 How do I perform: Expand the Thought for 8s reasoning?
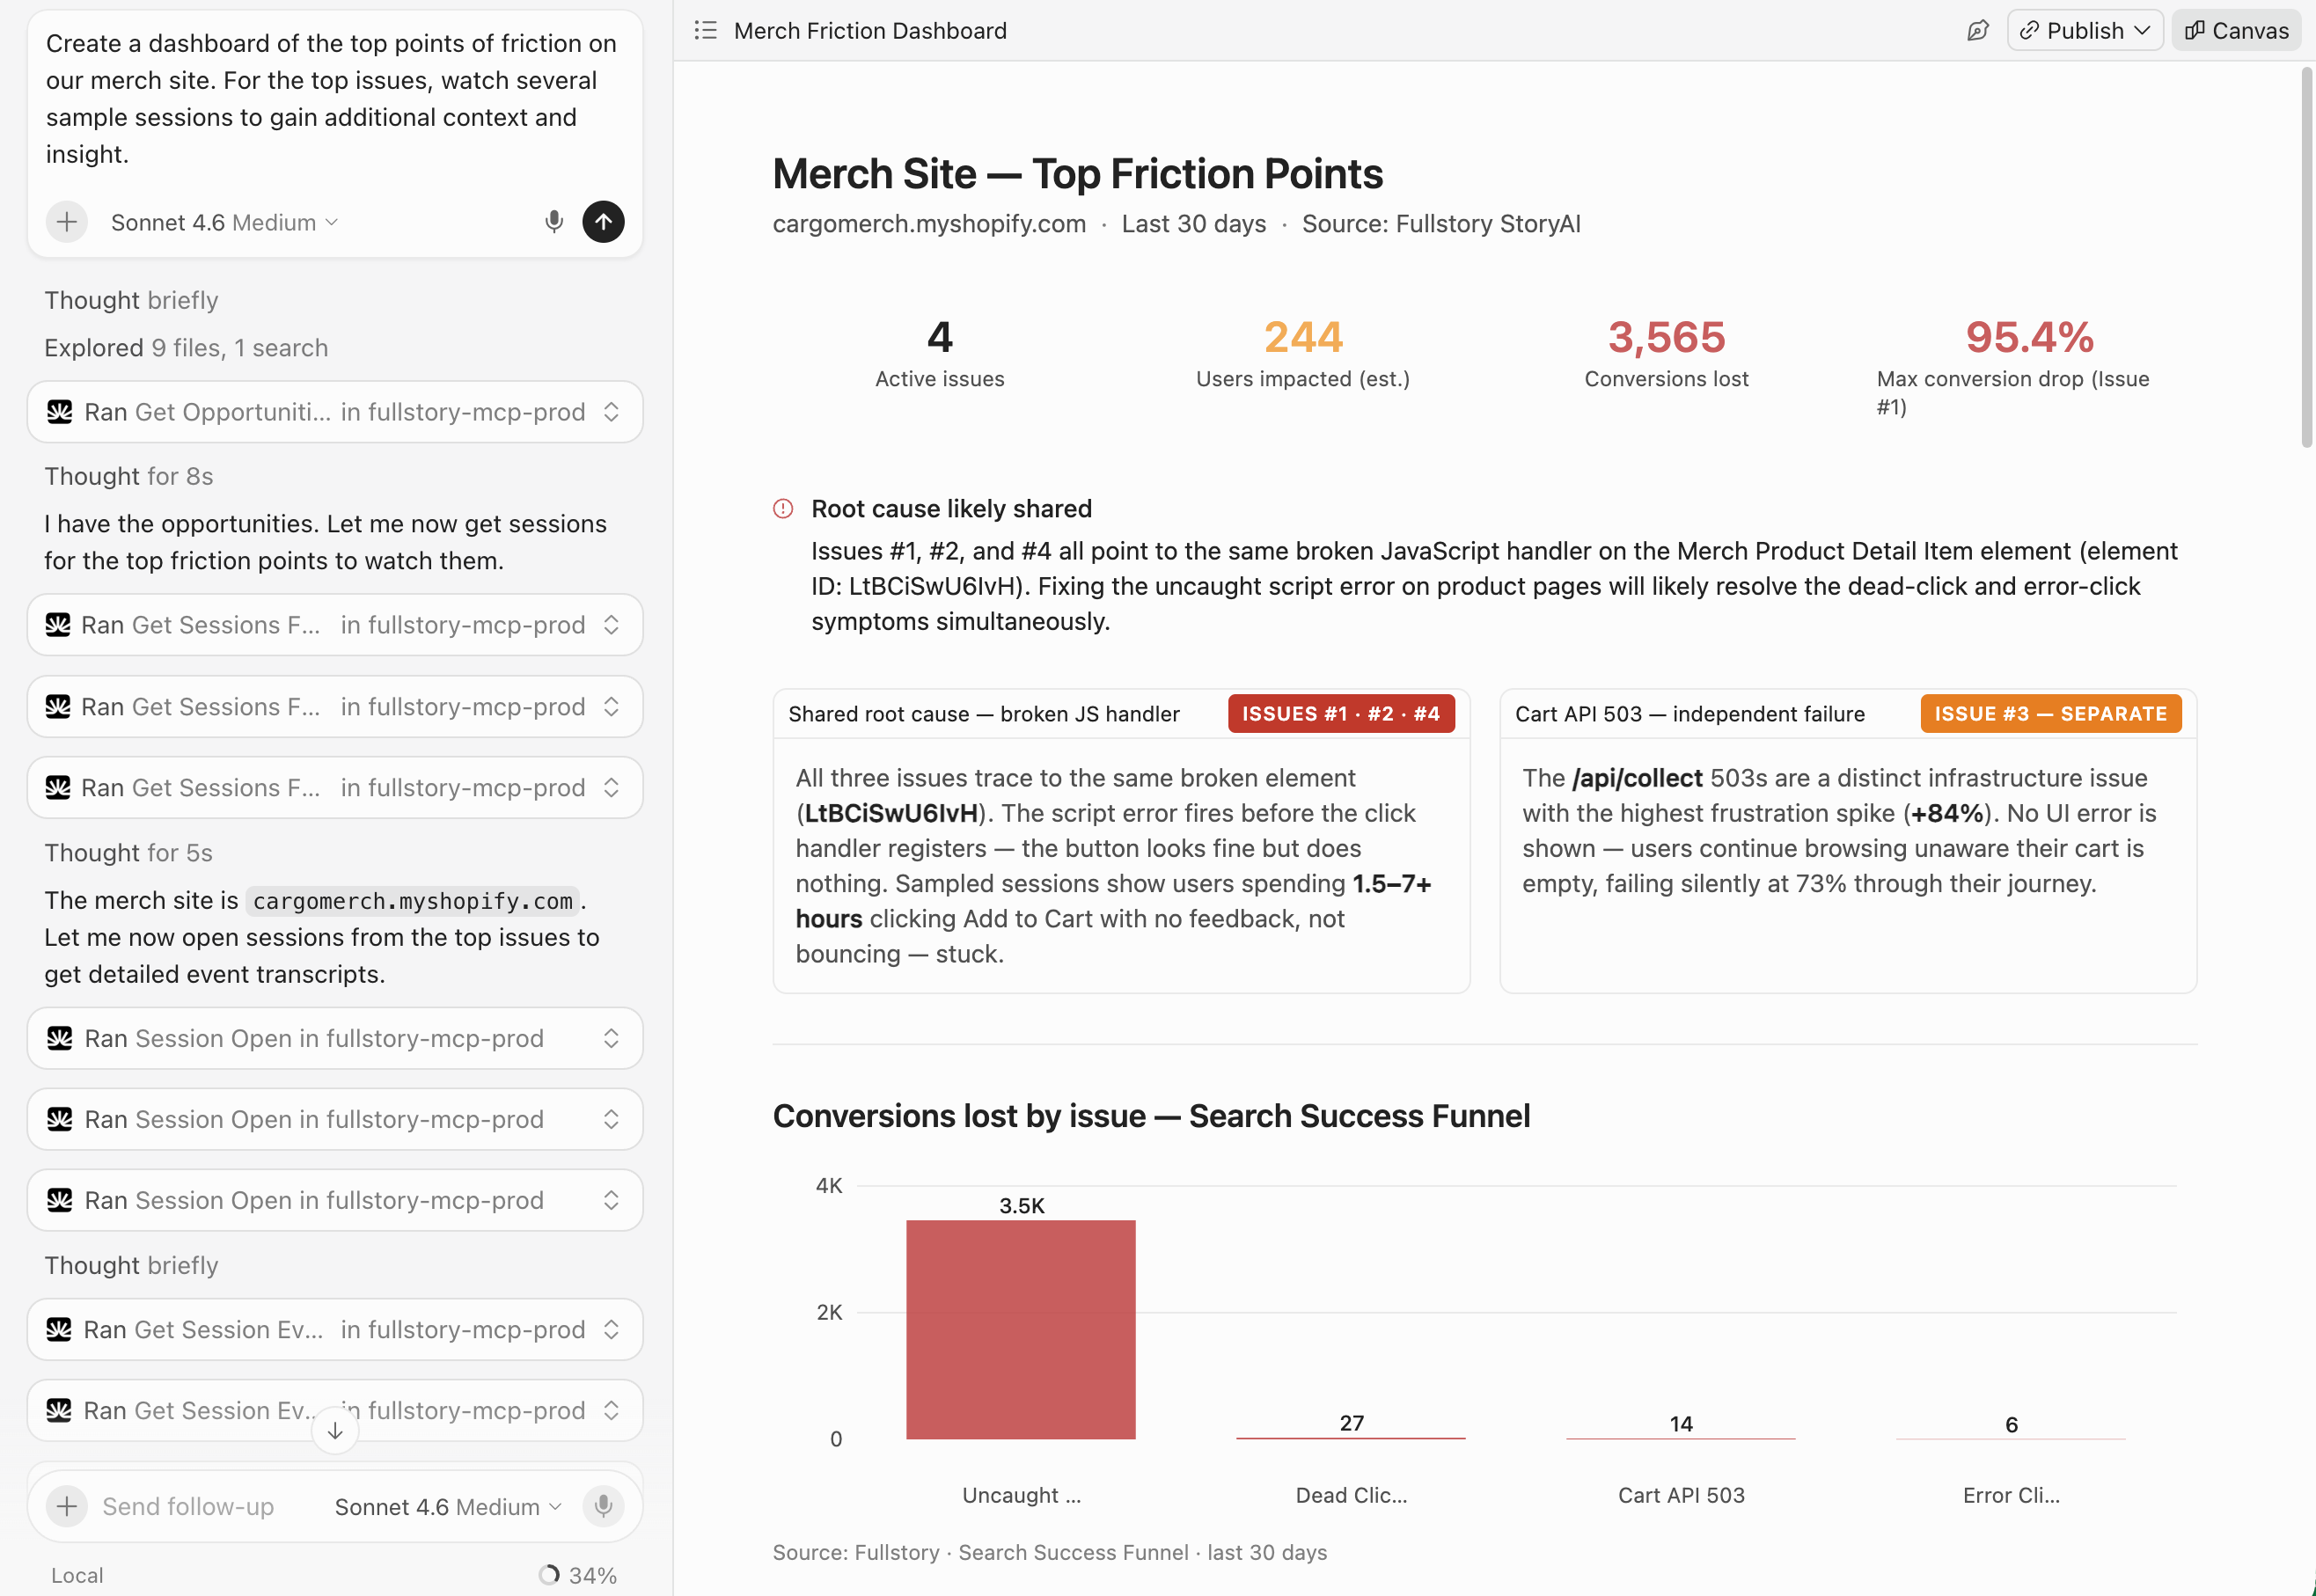click(129, 476)
